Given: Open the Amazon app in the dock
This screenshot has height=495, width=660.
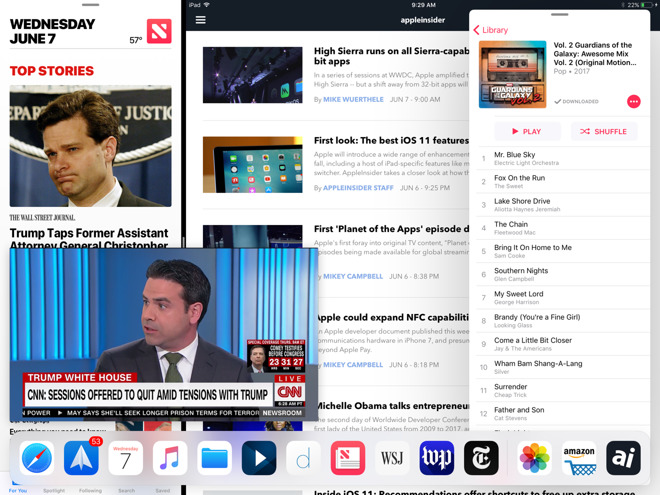Looking at the screenshot, I should click(579, 458).
